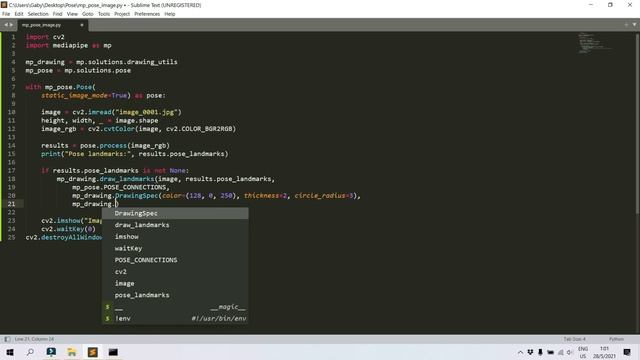This screenshot has height=360, width=640.
Task: Choose POSE_CONNECTIONS from autocomplete list
Action: 175,260
